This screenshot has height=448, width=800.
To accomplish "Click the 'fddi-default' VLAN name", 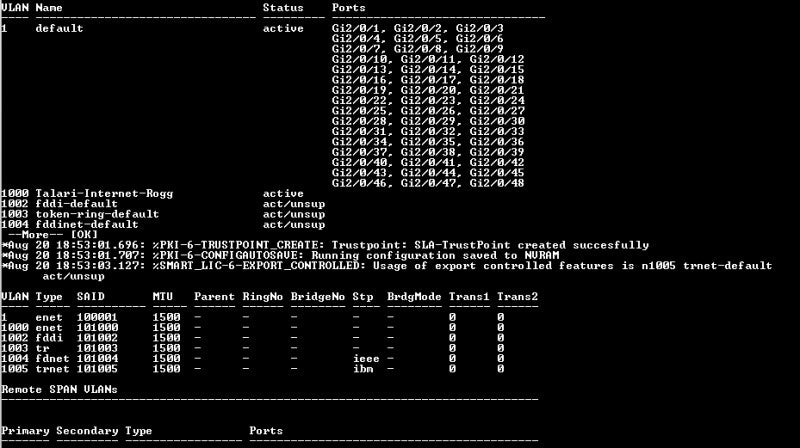I will point(77,204).
